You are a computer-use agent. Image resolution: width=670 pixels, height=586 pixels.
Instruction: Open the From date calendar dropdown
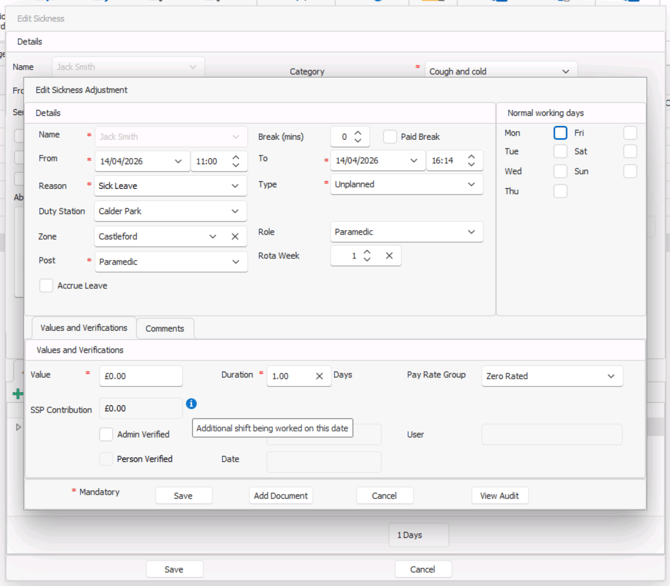(178, 161)
